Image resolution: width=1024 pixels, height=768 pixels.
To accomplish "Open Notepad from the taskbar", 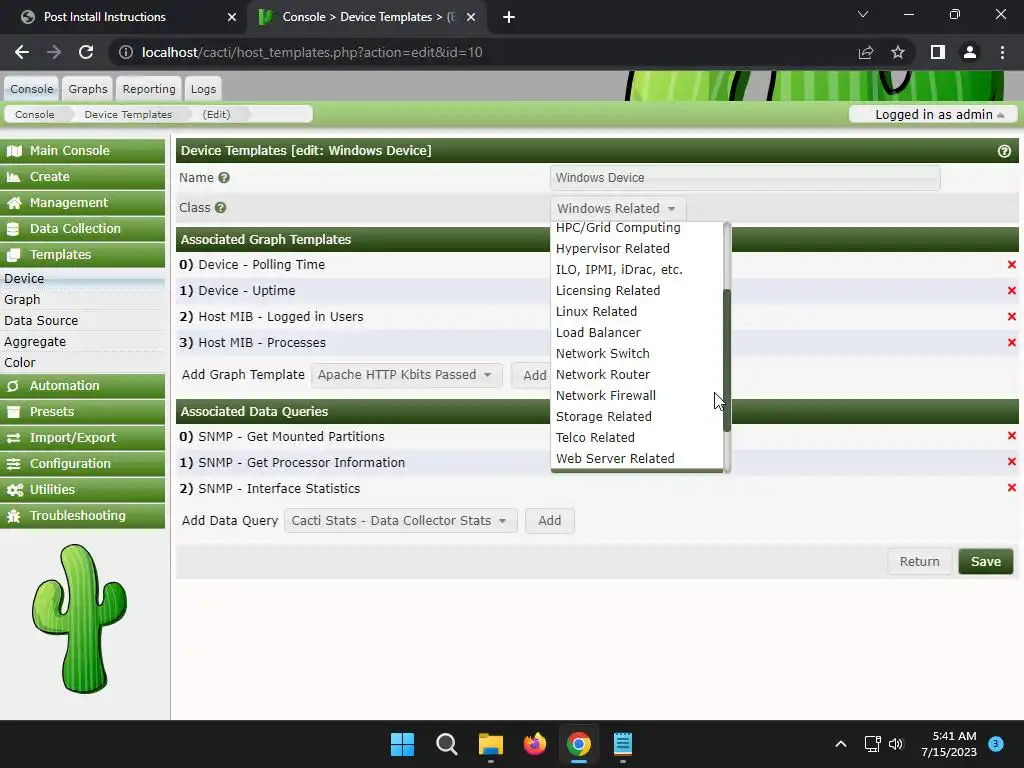I will [x=622, y=744].
